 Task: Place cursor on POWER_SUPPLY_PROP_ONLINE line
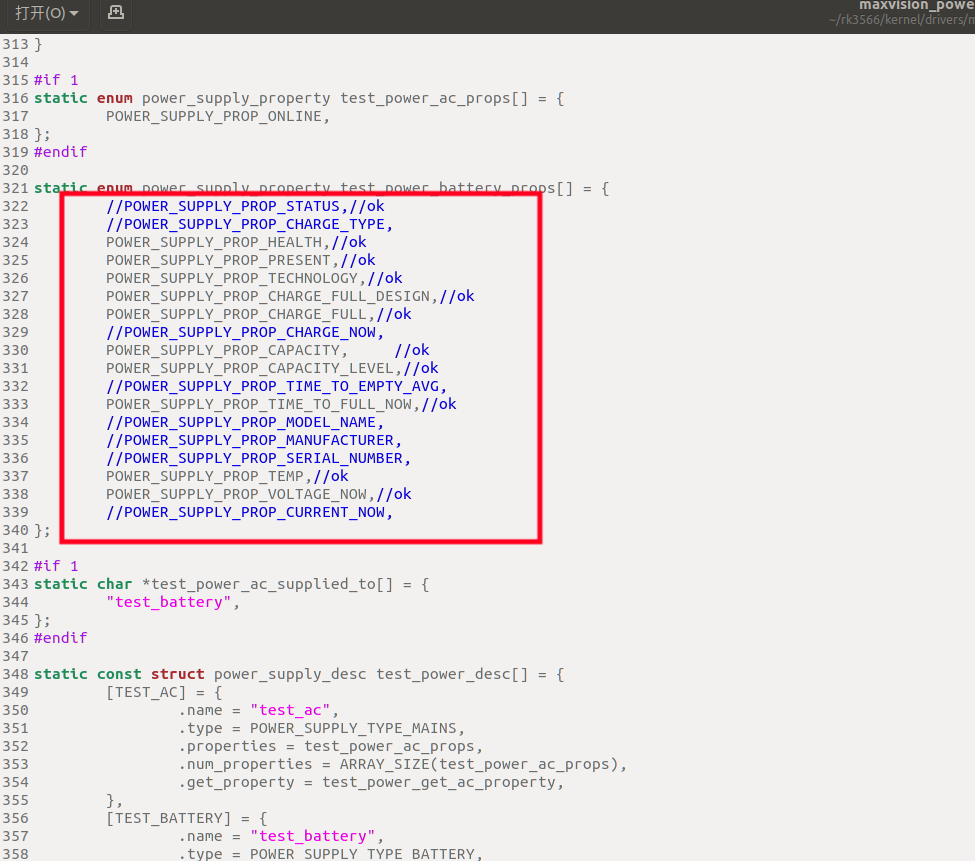pos(214,116)
